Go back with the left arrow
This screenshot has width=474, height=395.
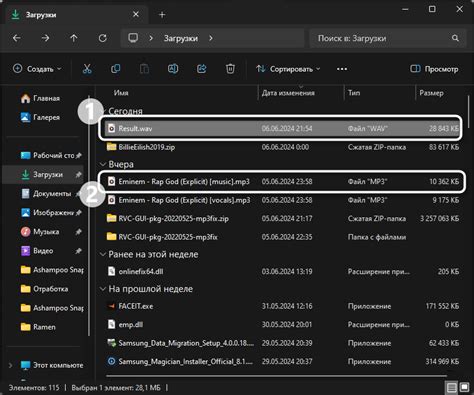pyautogui.click(x=17, y=38)
